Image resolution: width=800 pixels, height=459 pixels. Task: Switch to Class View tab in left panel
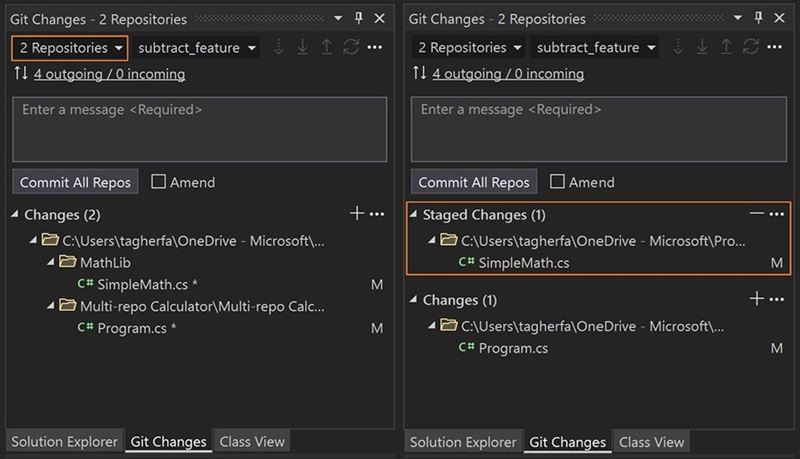[252, 442]
